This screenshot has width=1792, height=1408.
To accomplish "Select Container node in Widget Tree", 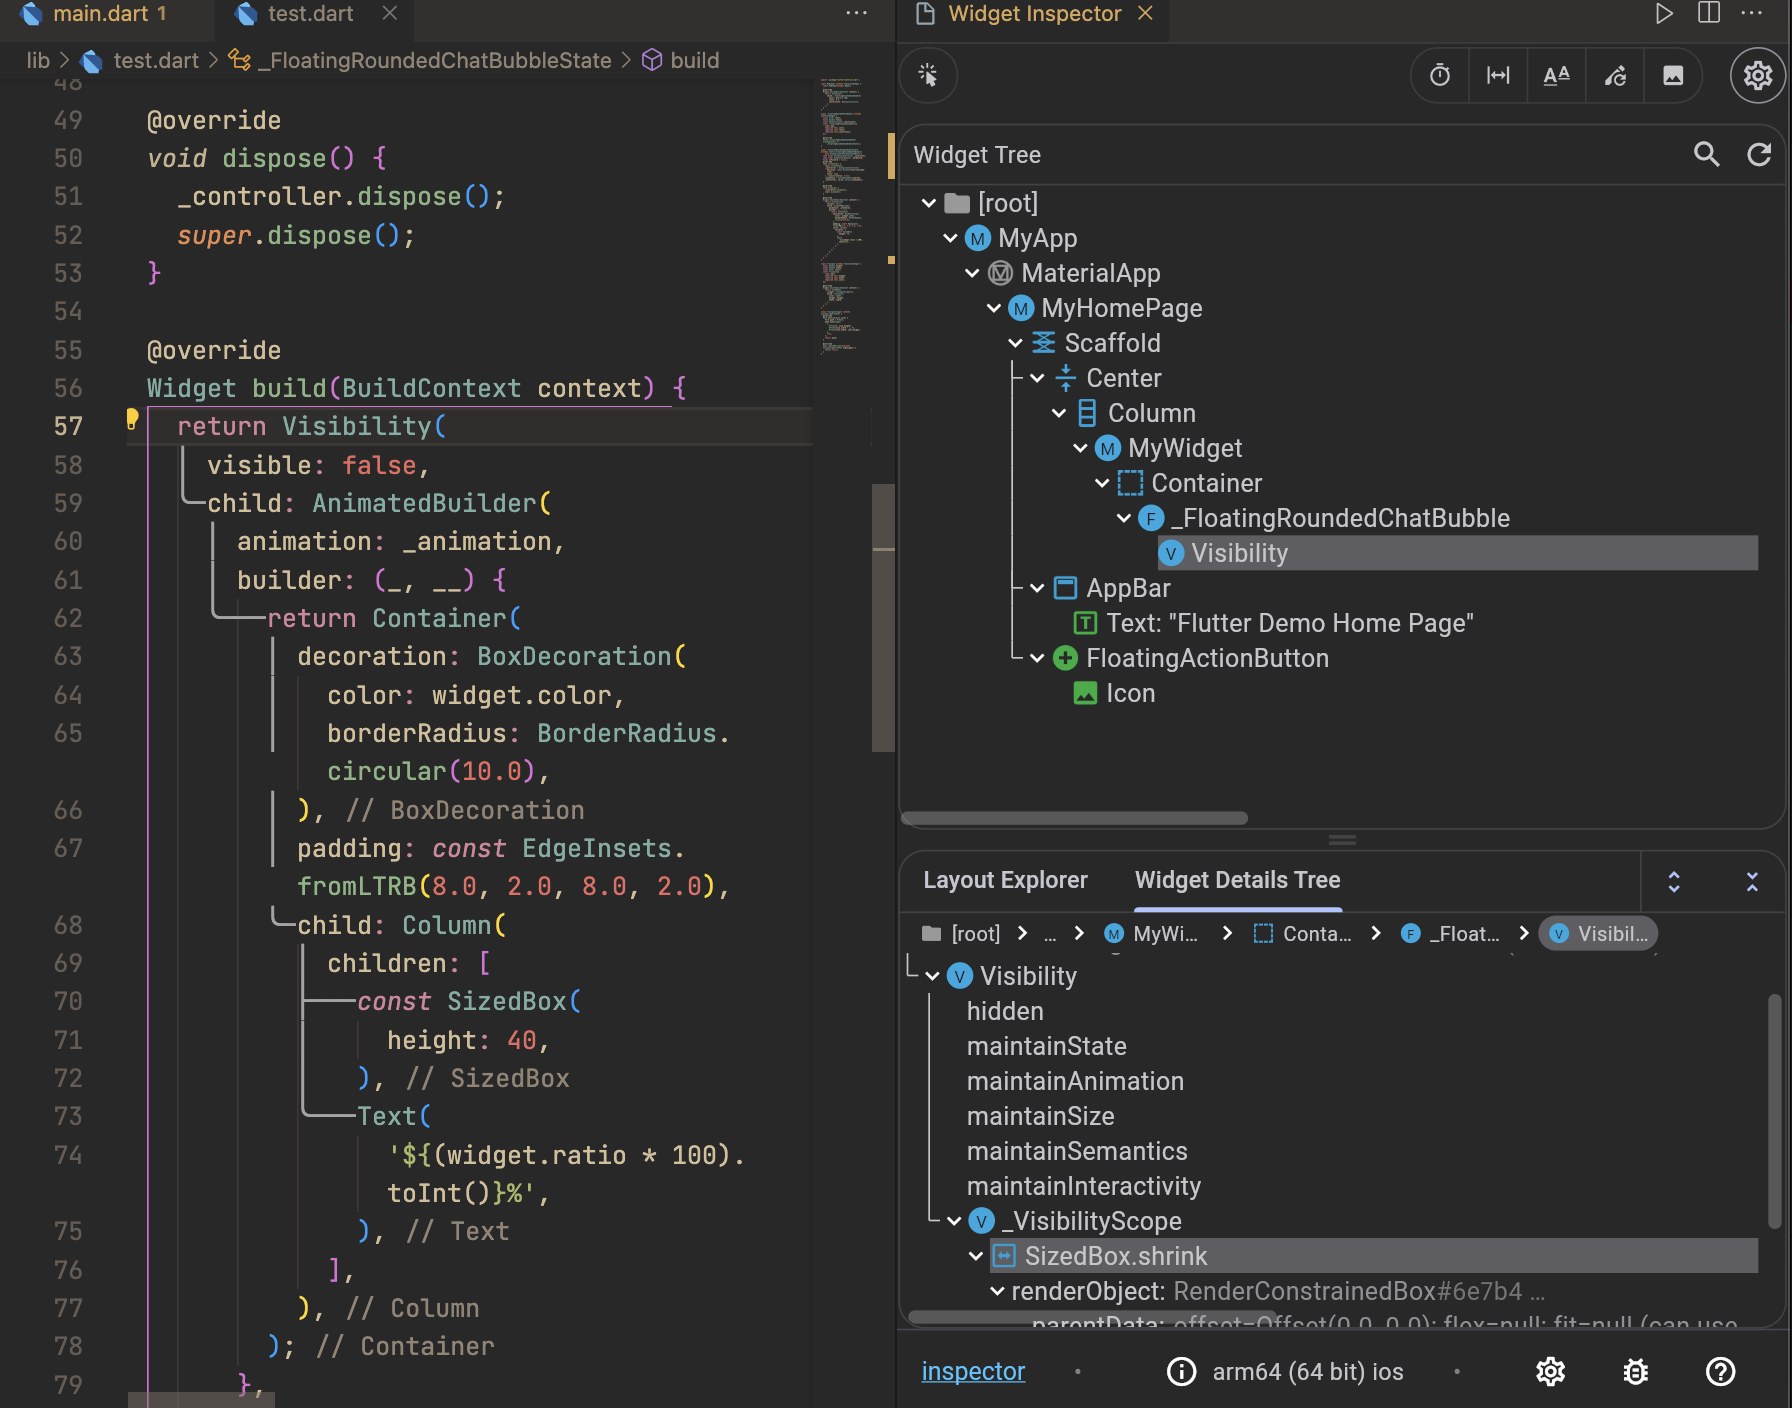I will pyautogui.click(x=1190, y=483).
